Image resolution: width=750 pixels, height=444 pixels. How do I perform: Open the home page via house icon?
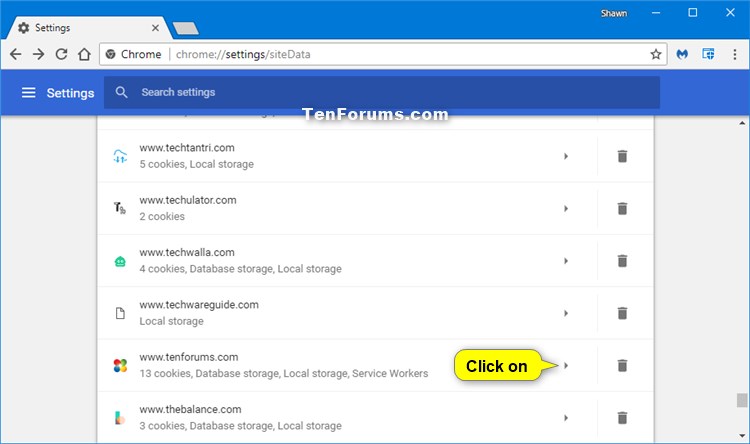84,54
